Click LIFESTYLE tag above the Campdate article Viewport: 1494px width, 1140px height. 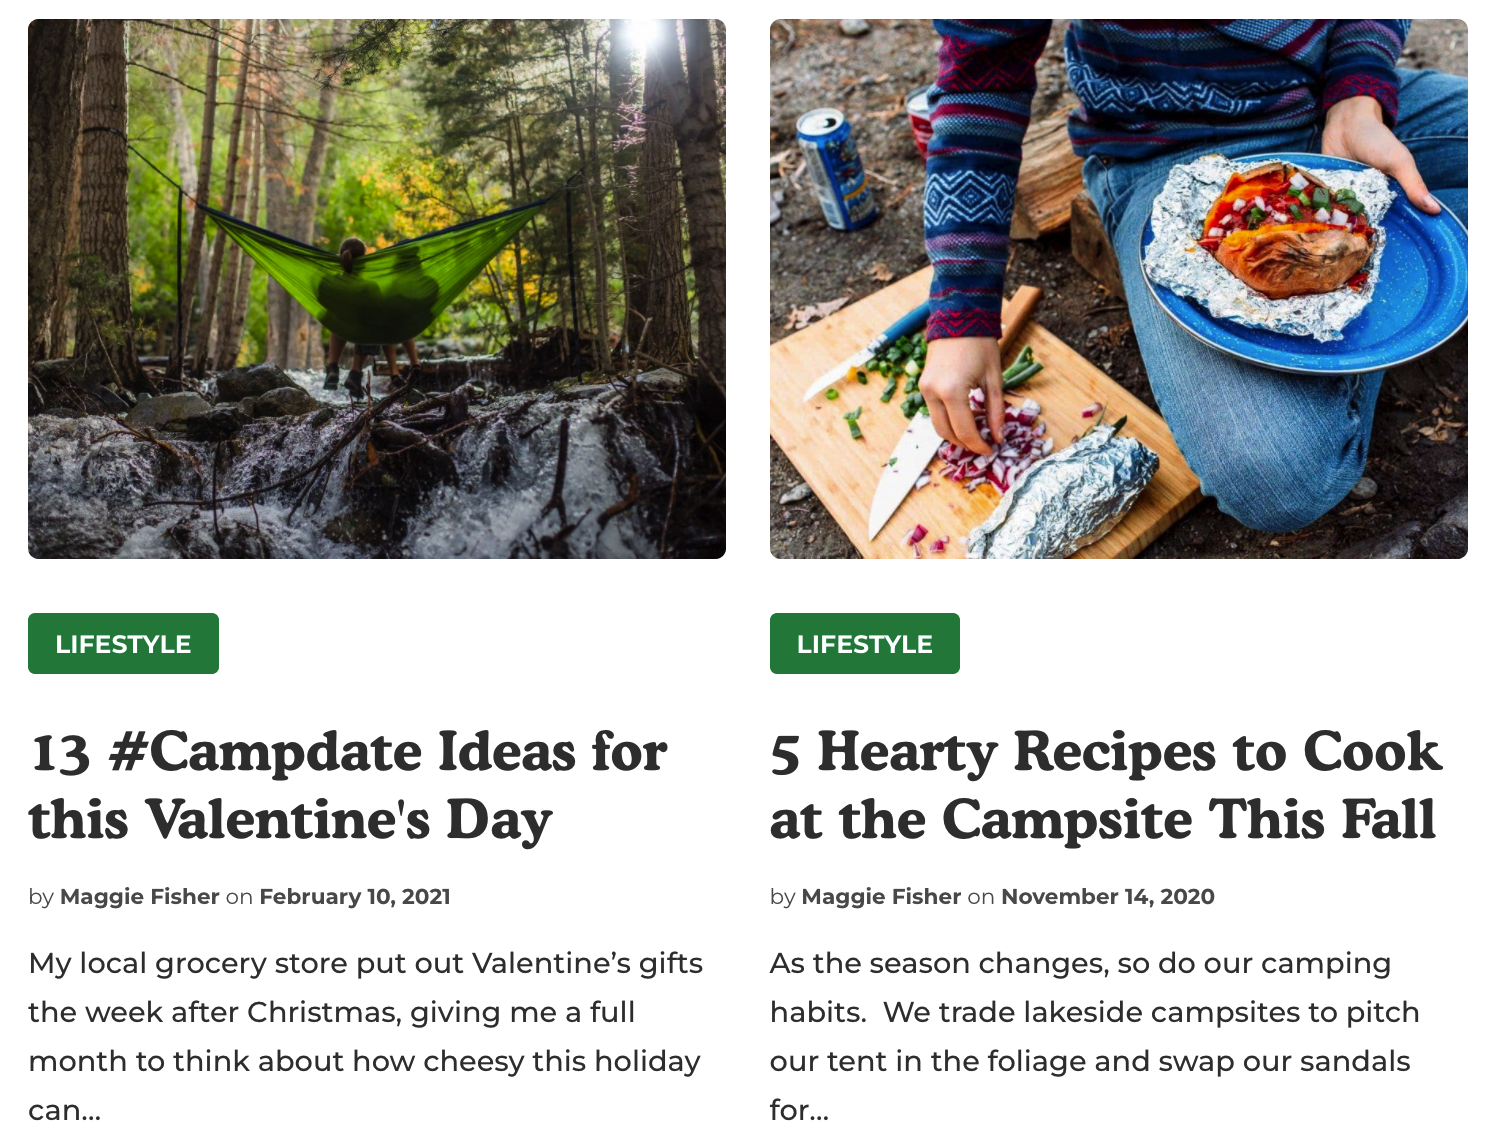(123, 644)
